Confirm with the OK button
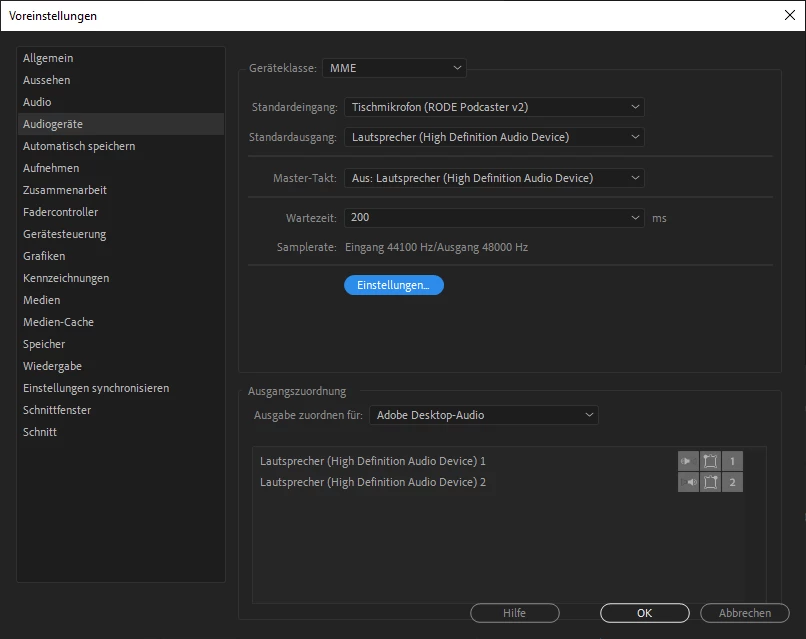Screen dimensions: 806x639 click(645, 613)
